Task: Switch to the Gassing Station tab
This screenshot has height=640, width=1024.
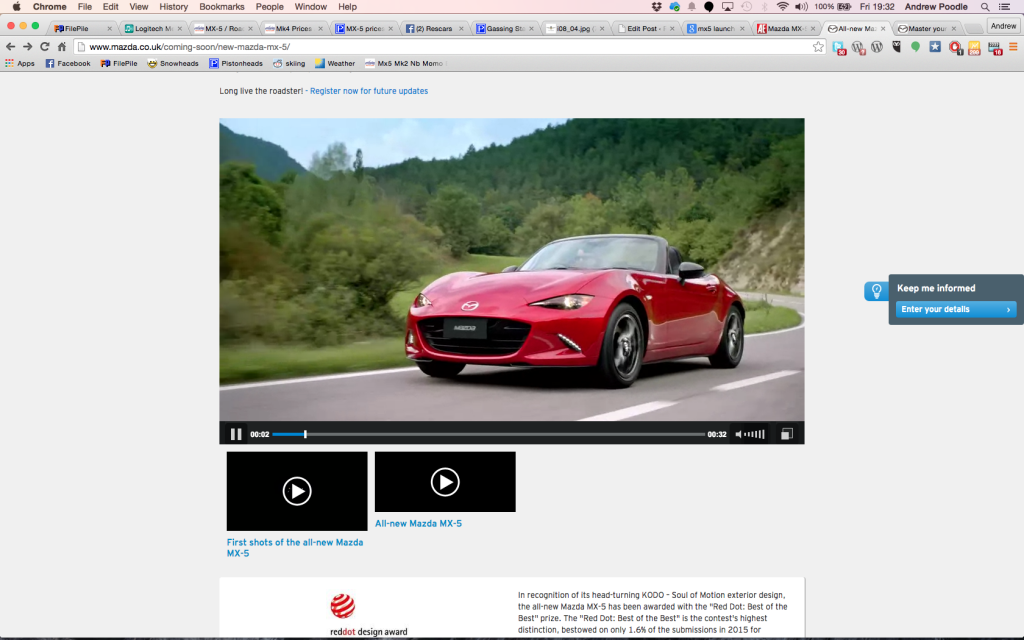Action: click(505, 28)
